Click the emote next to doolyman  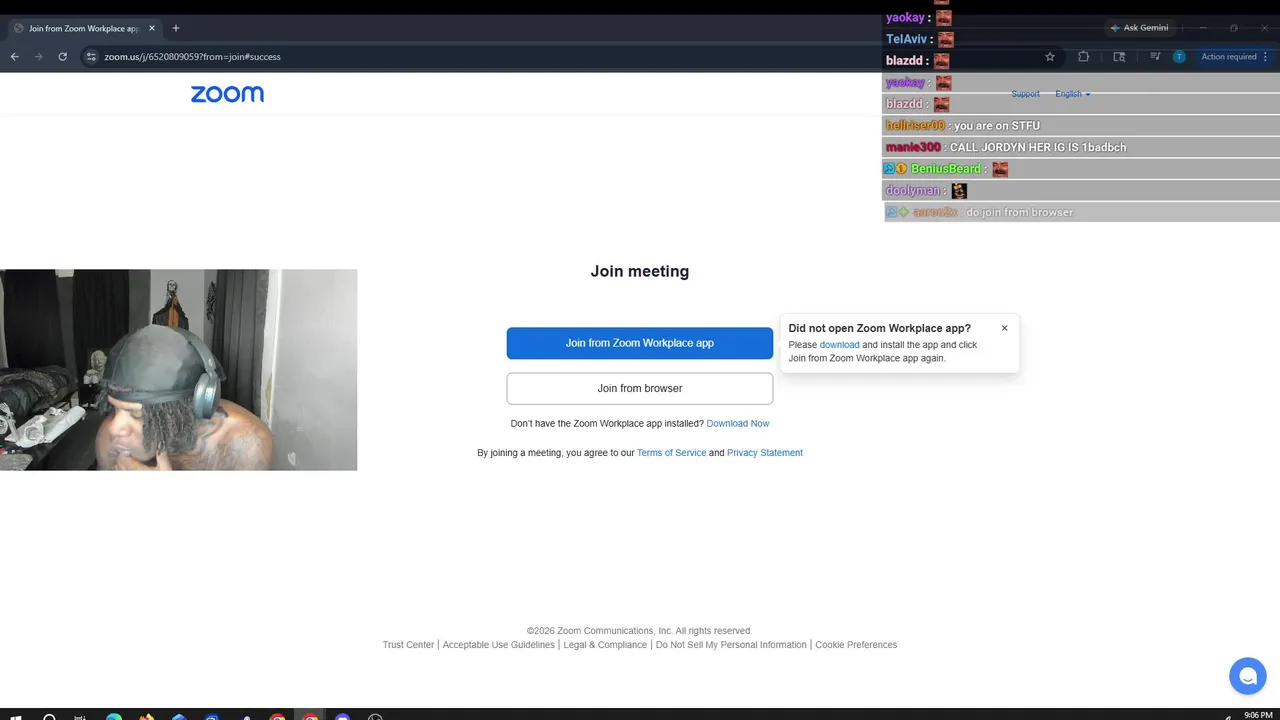tap(959, 191)
